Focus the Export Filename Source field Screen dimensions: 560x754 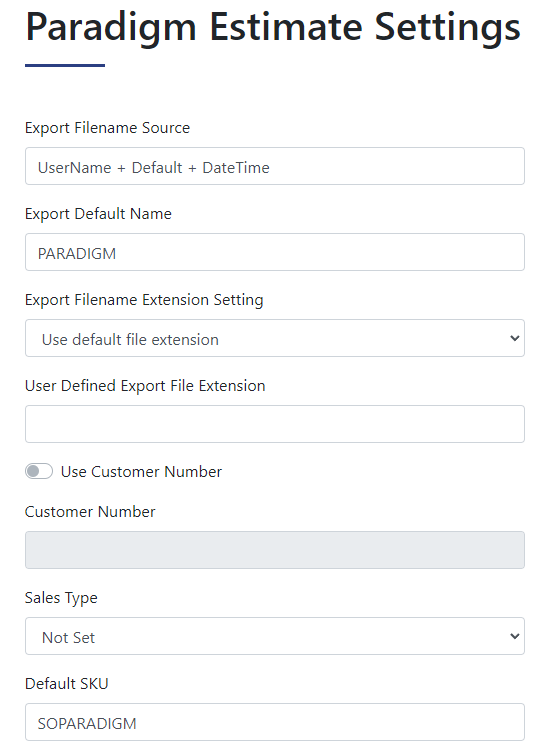click(x=275, y=166)
